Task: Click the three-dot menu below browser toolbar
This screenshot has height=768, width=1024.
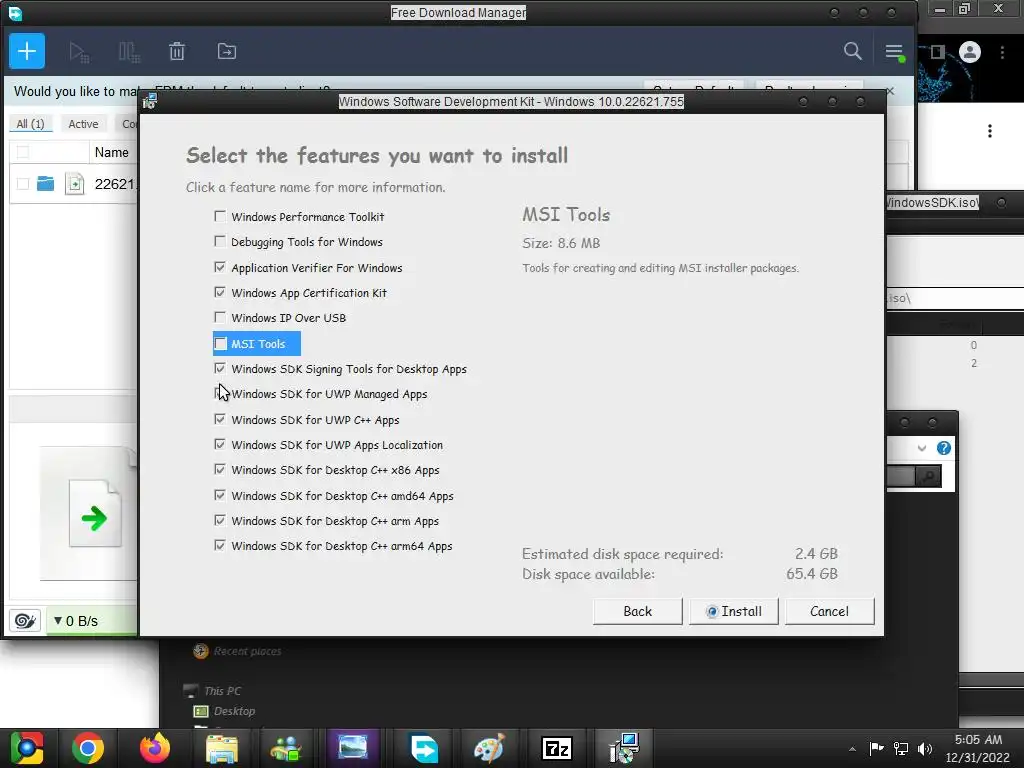Action: 990,131
